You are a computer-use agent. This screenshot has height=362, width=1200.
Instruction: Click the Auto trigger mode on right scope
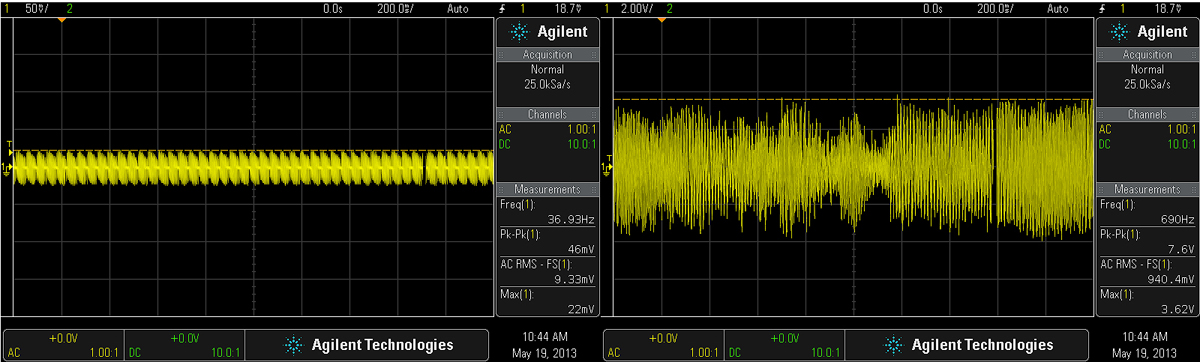point(1057,8)
